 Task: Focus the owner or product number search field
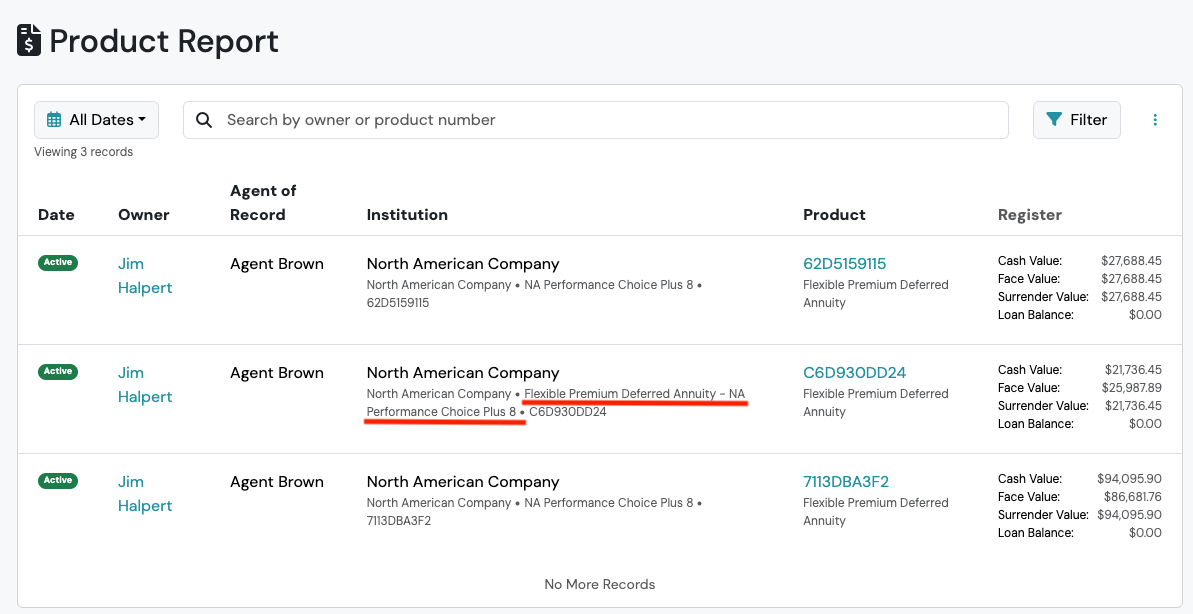coord(596,119)
